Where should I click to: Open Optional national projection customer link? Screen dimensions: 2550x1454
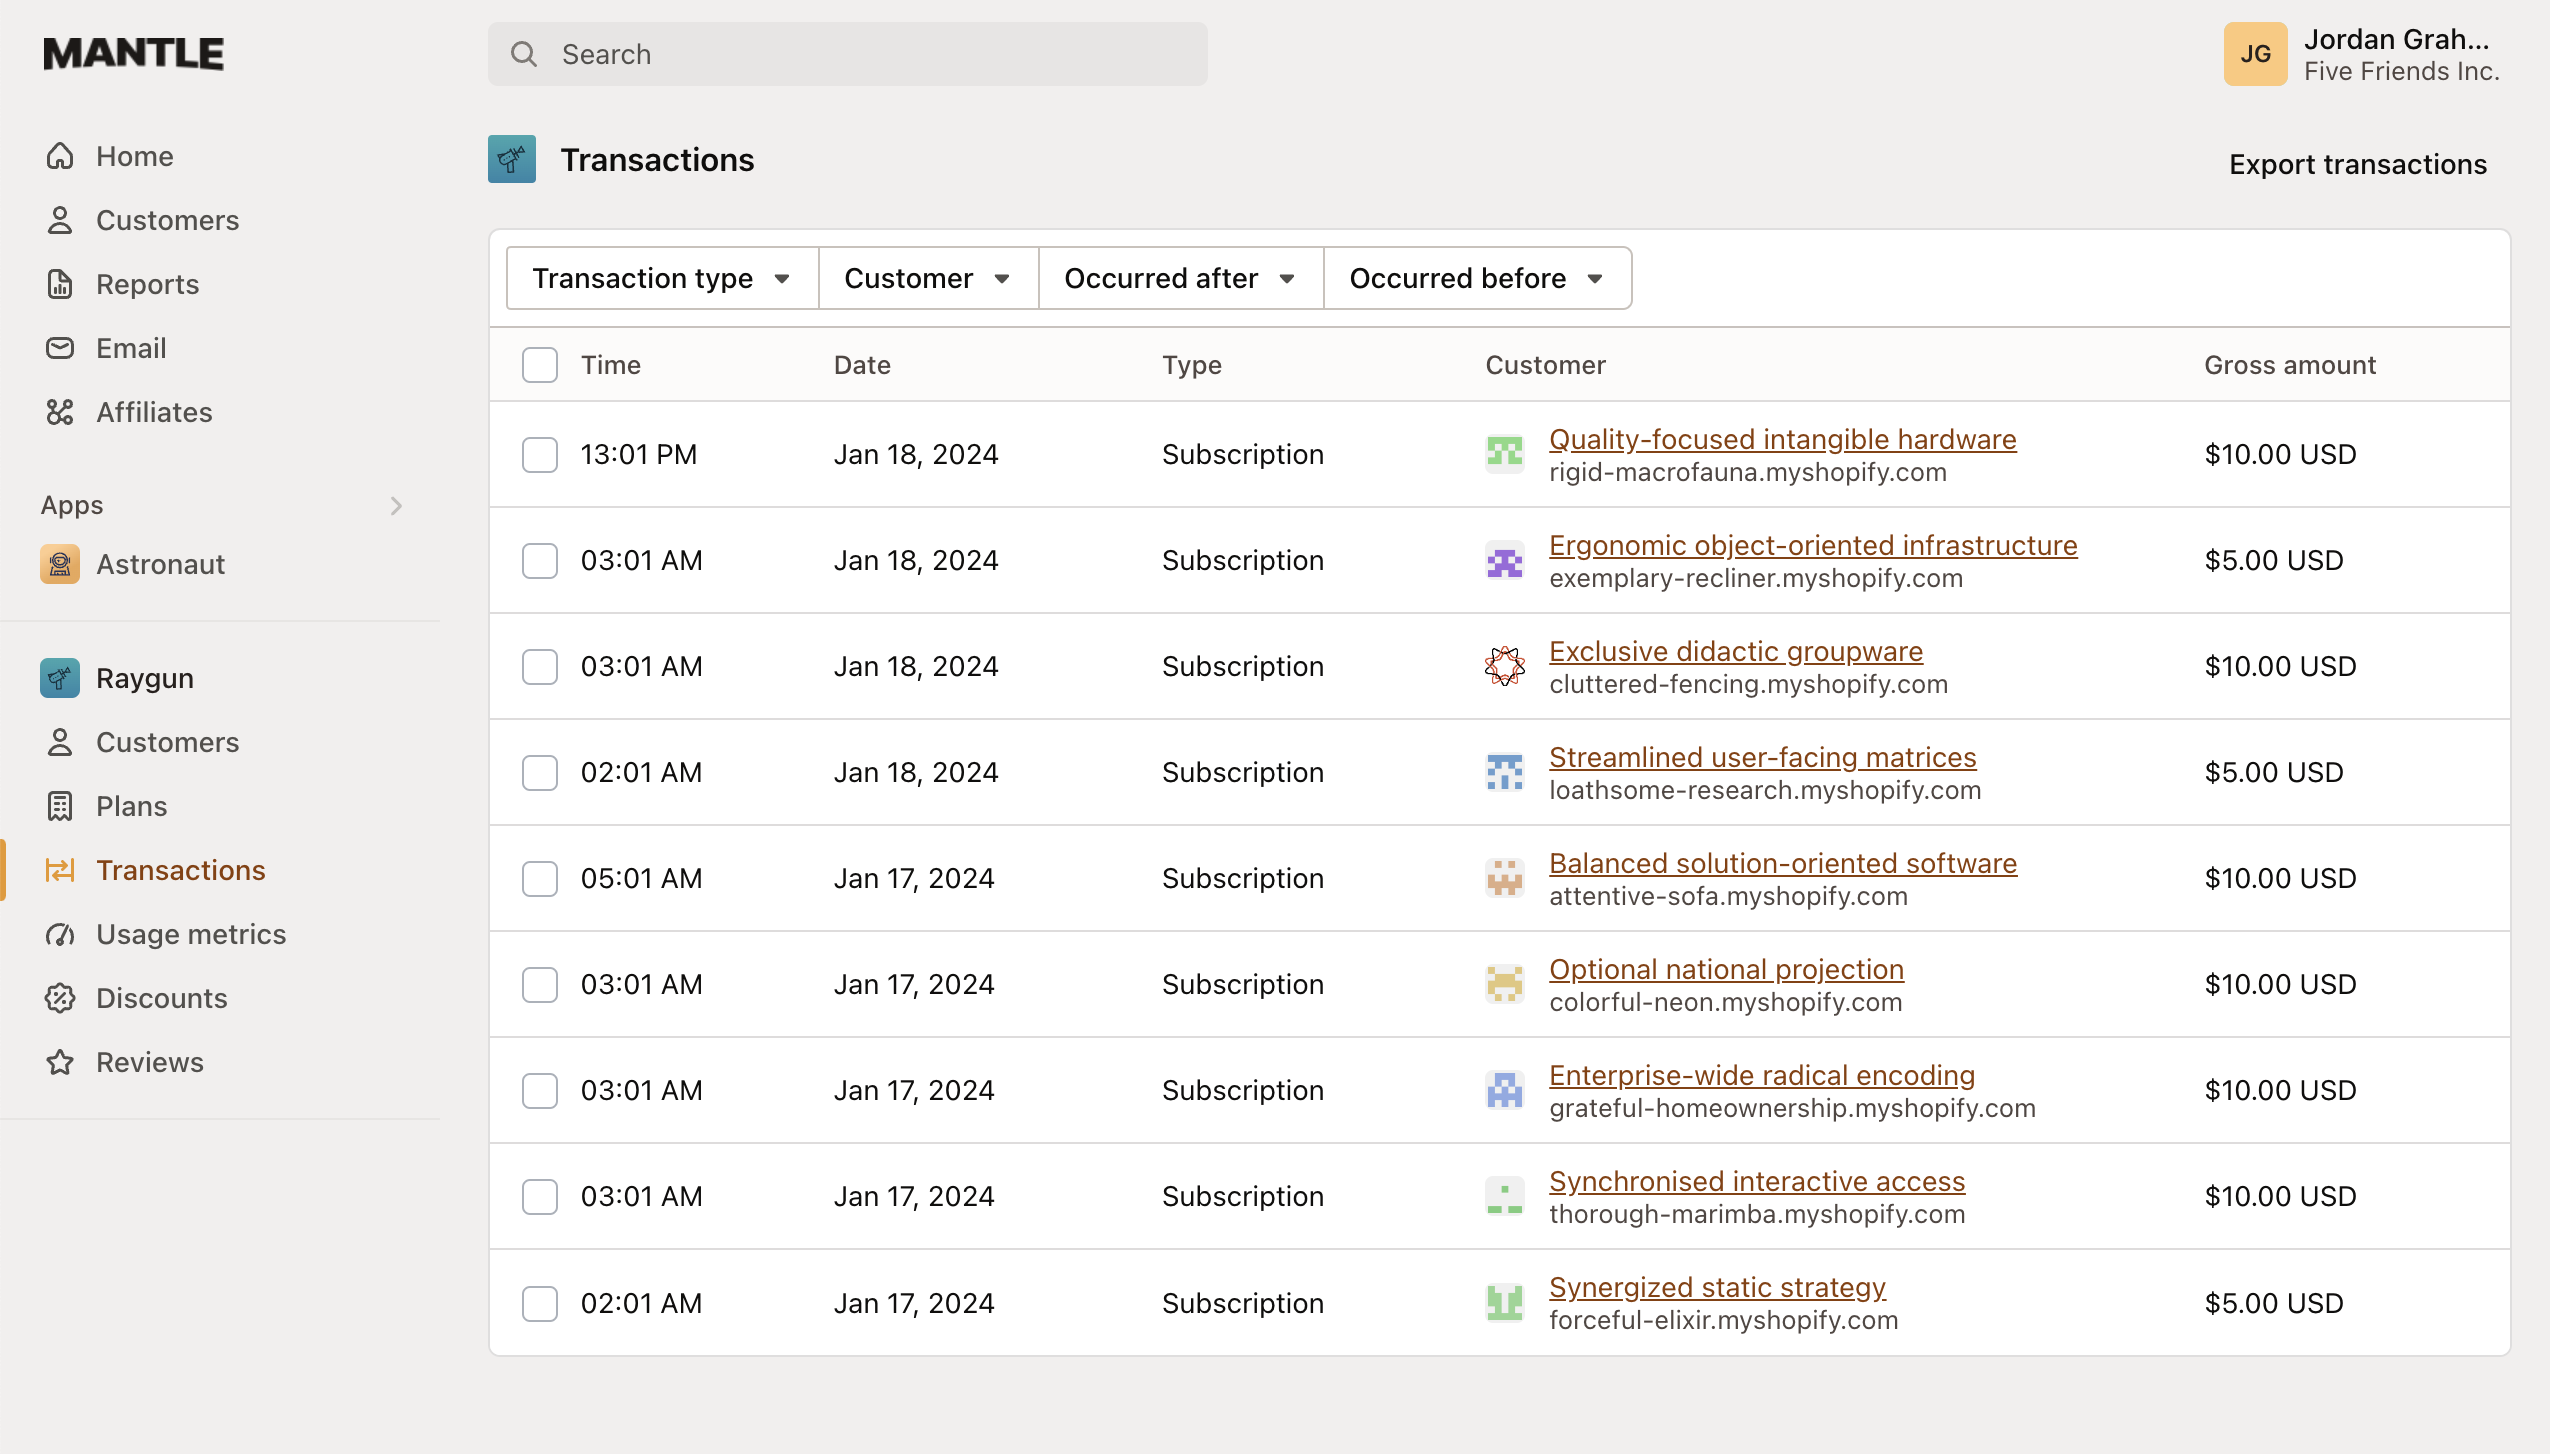[1726, 969]
